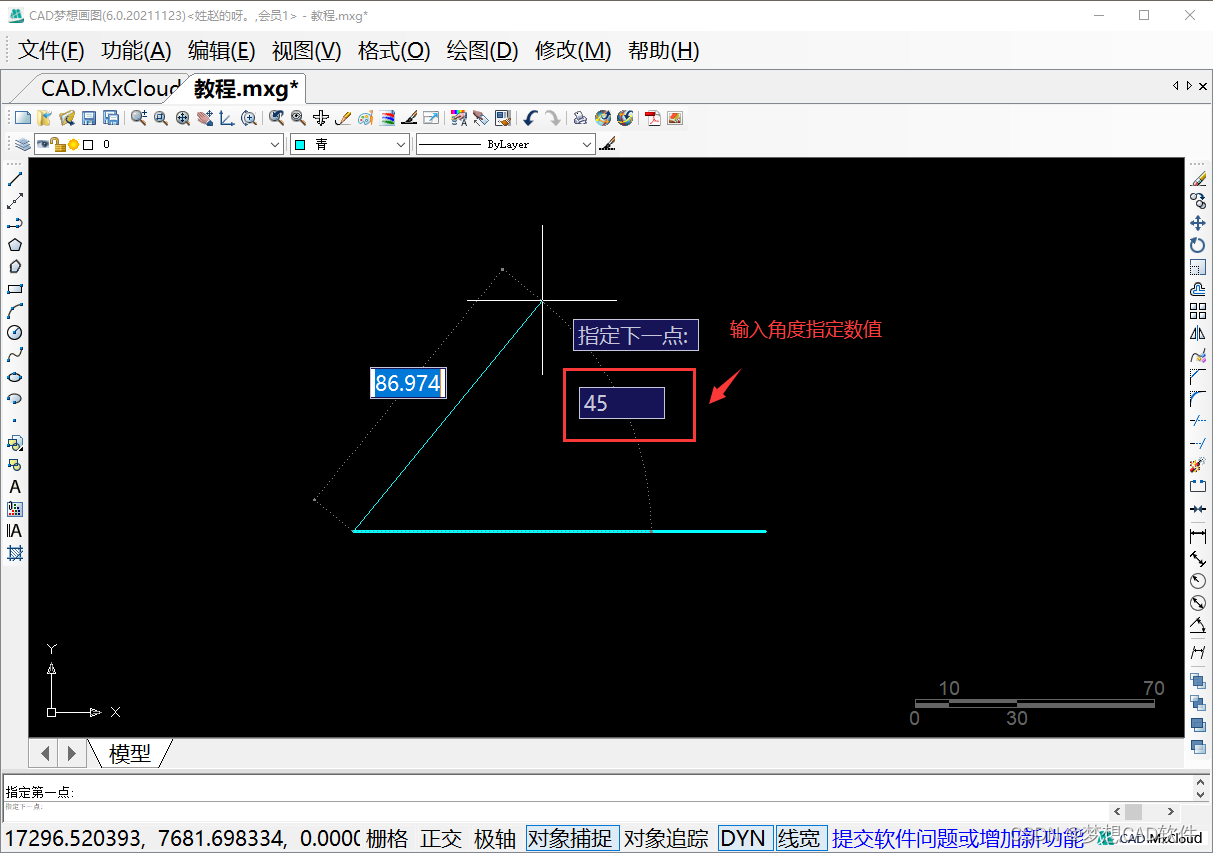Click the New file icon
1213x853 pixels.
[x=22, y=118]
